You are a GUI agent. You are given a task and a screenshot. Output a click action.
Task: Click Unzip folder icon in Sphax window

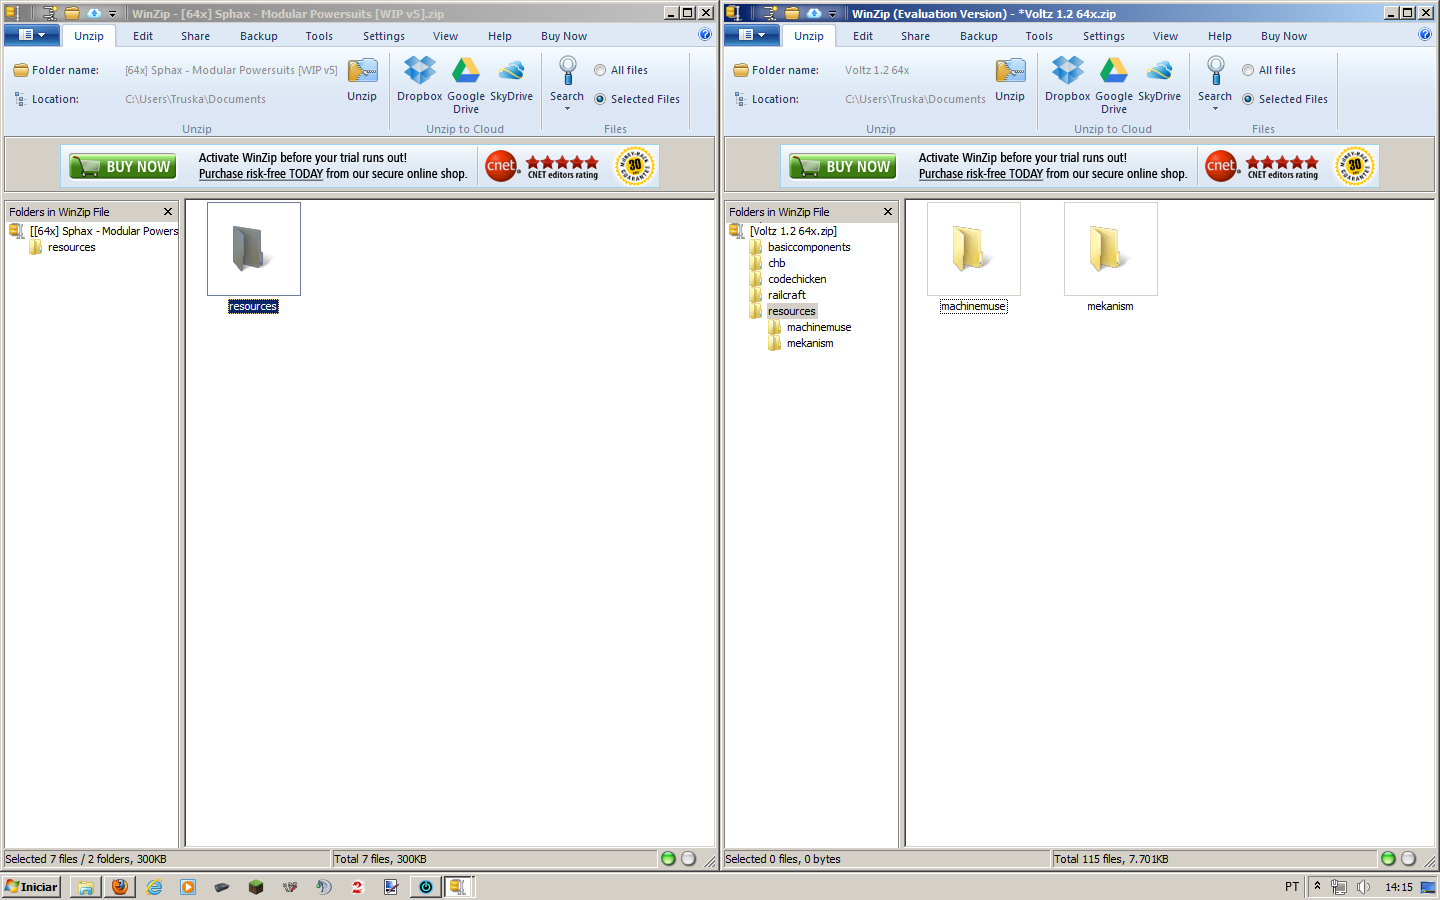point(362,70)
